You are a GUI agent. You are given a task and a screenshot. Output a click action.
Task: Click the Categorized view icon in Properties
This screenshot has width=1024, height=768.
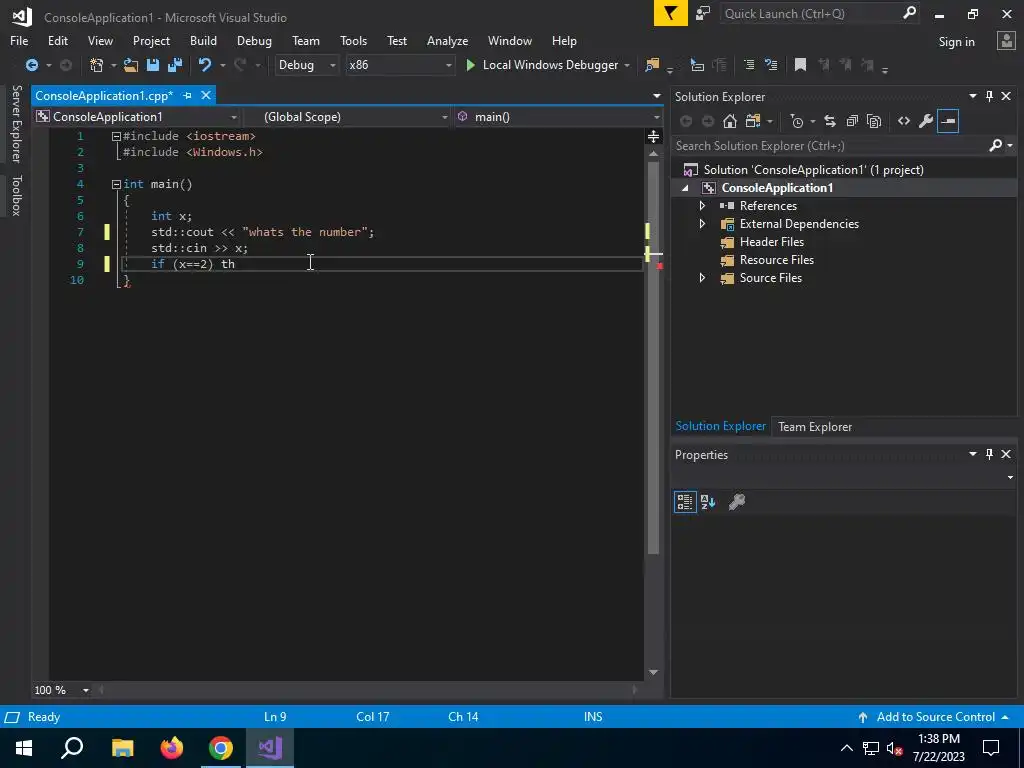tap(685, 502)
